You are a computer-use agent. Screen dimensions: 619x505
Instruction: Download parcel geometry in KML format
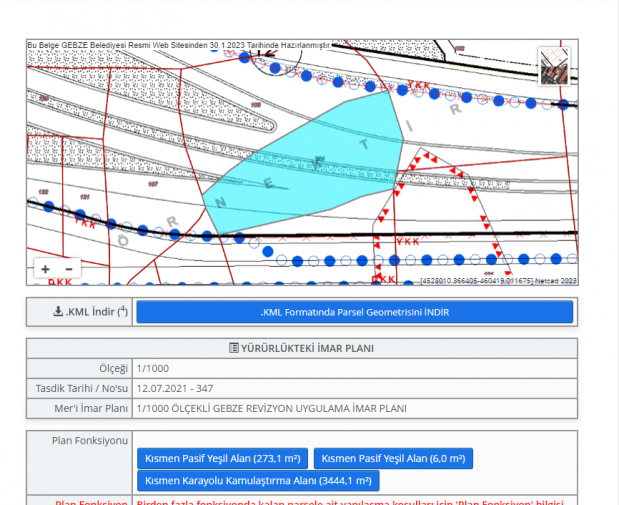point(354,312)
